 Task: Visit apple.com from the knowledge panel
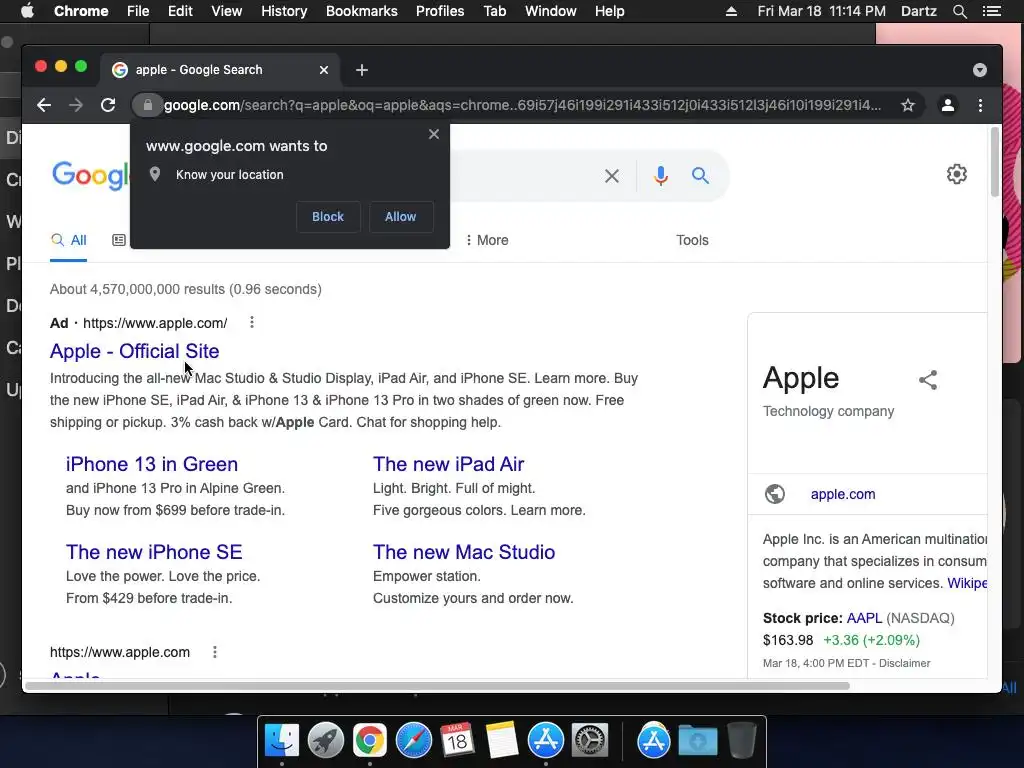click(x=843, y=494)
